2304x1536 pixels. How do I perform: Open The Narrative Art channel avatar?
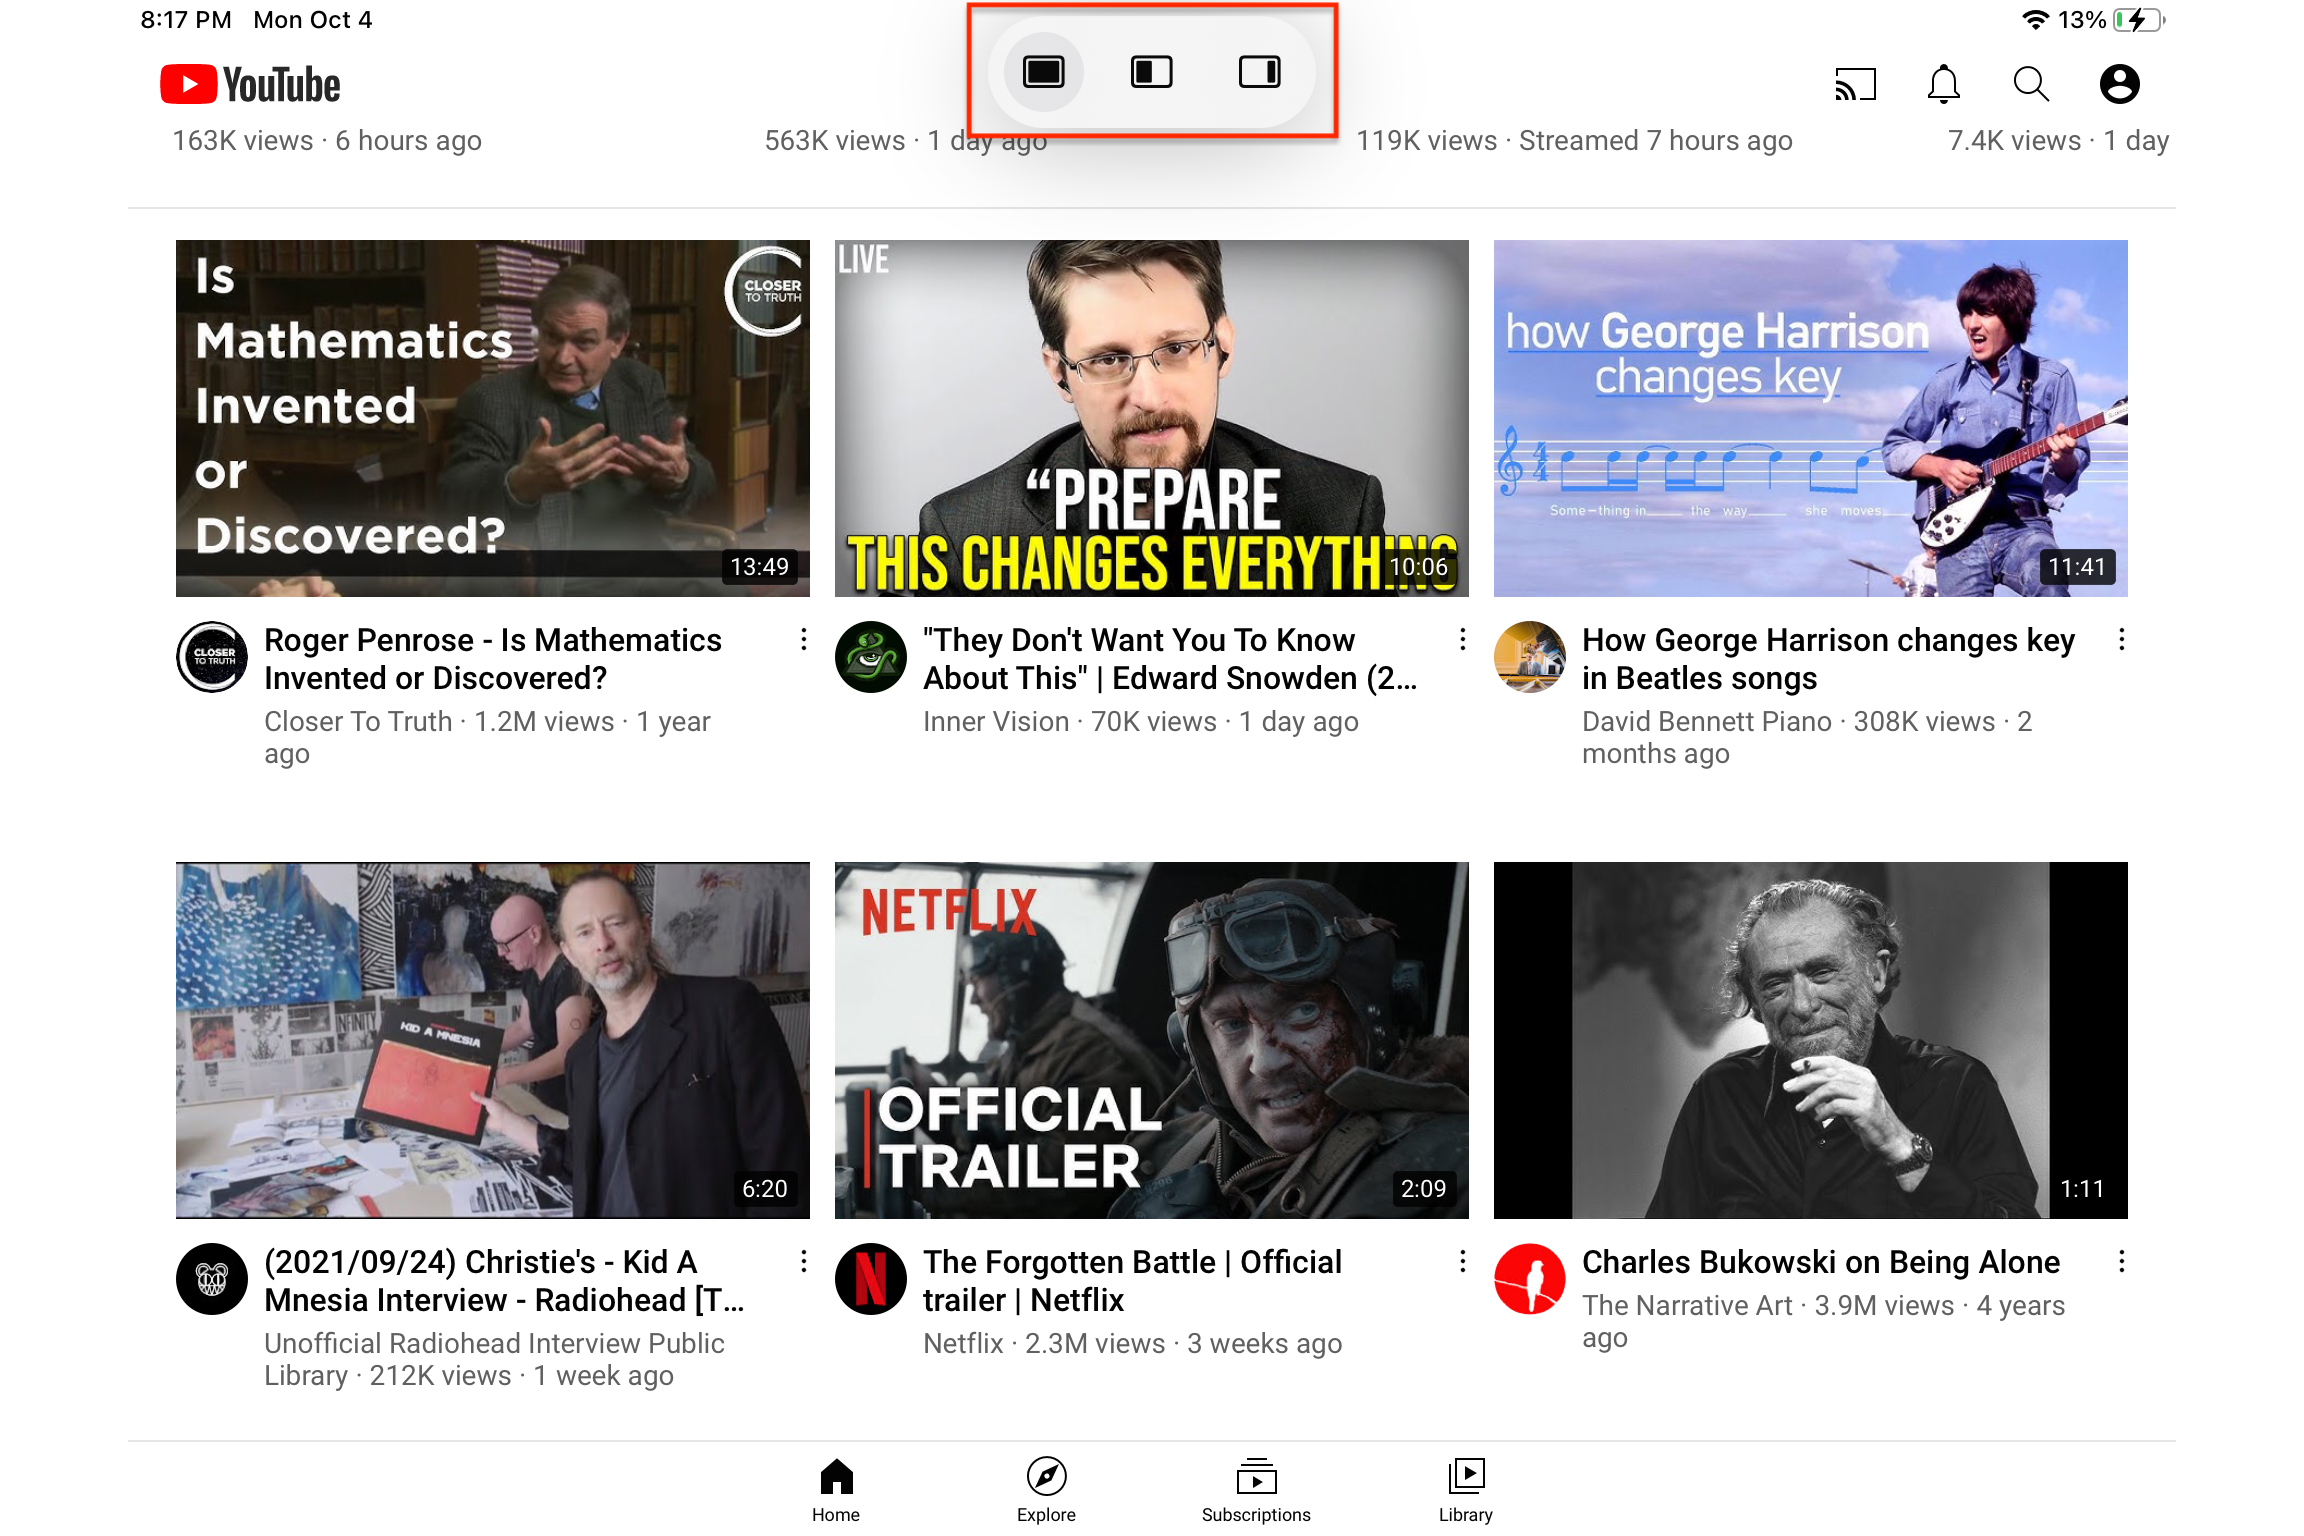1530,1279
